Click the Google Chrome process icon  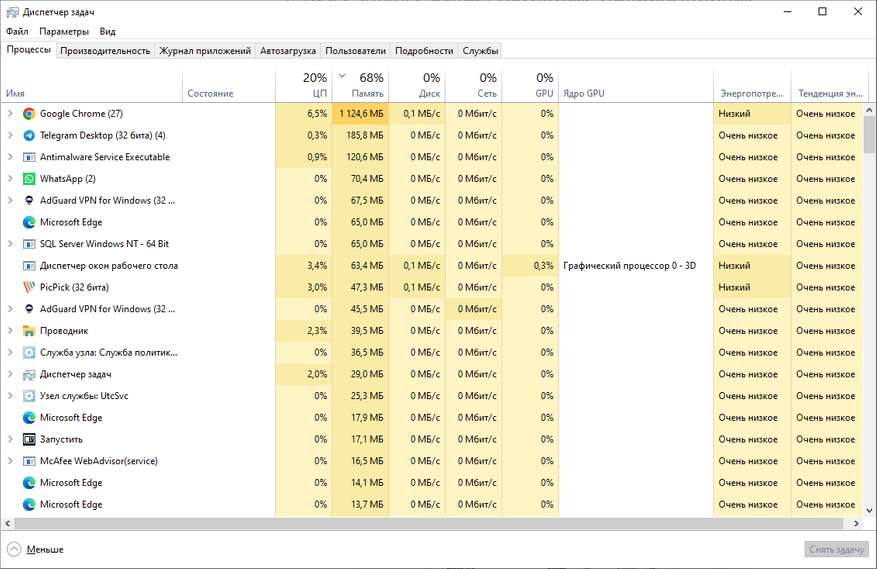click(29, 114)
